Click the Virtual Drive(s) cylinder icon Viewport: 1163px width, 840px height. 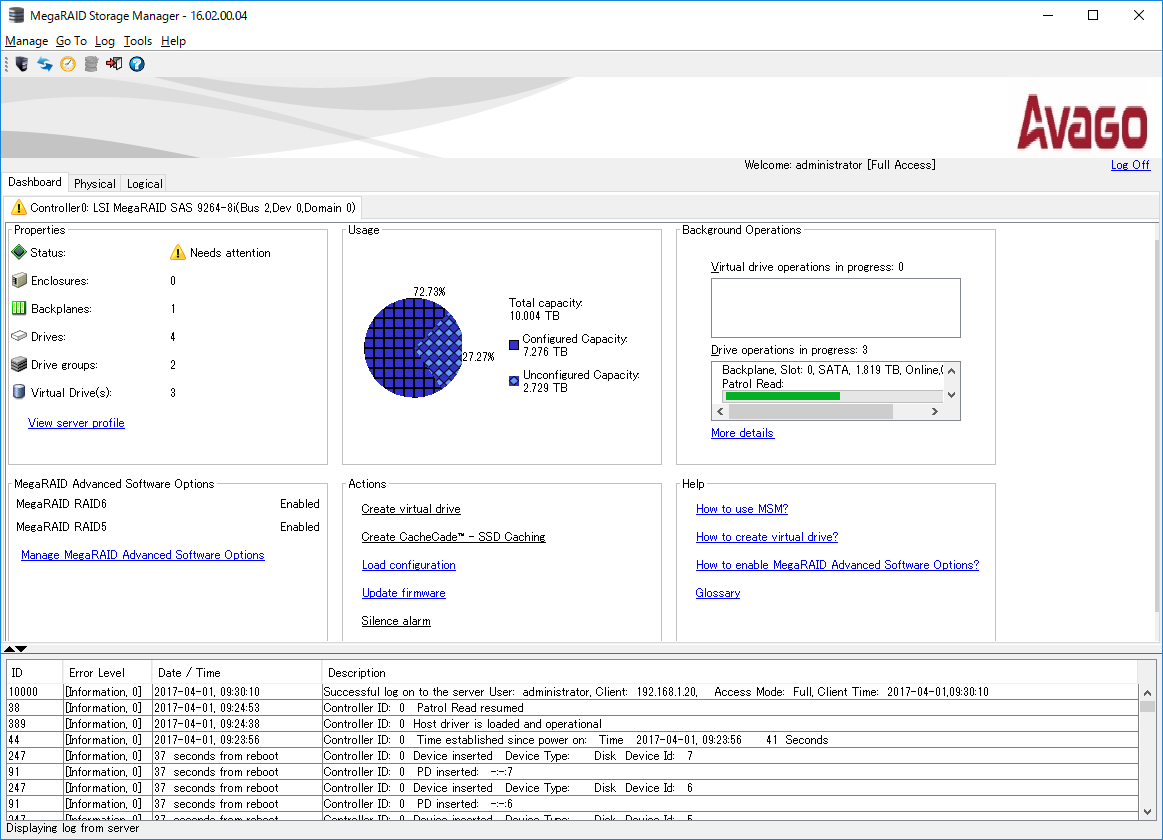click(x=19, y=392)
